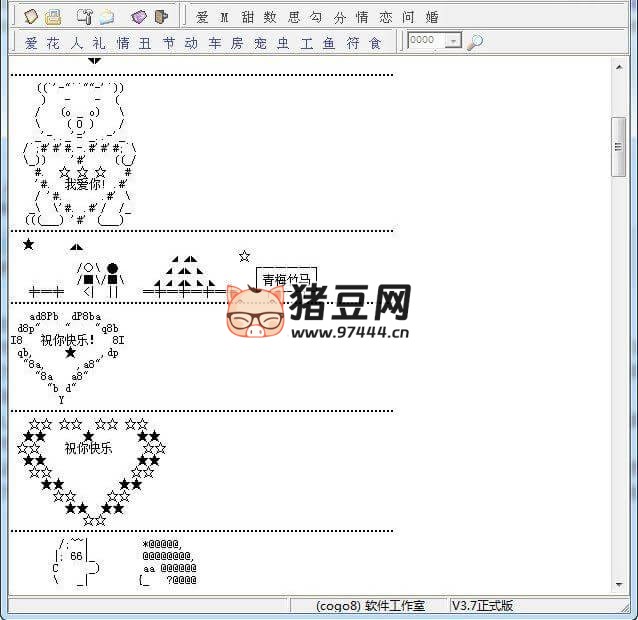Viewport: 638px width, 620px height.
Task: Click the scrollbar down arrow
Action: coord(619,585)
